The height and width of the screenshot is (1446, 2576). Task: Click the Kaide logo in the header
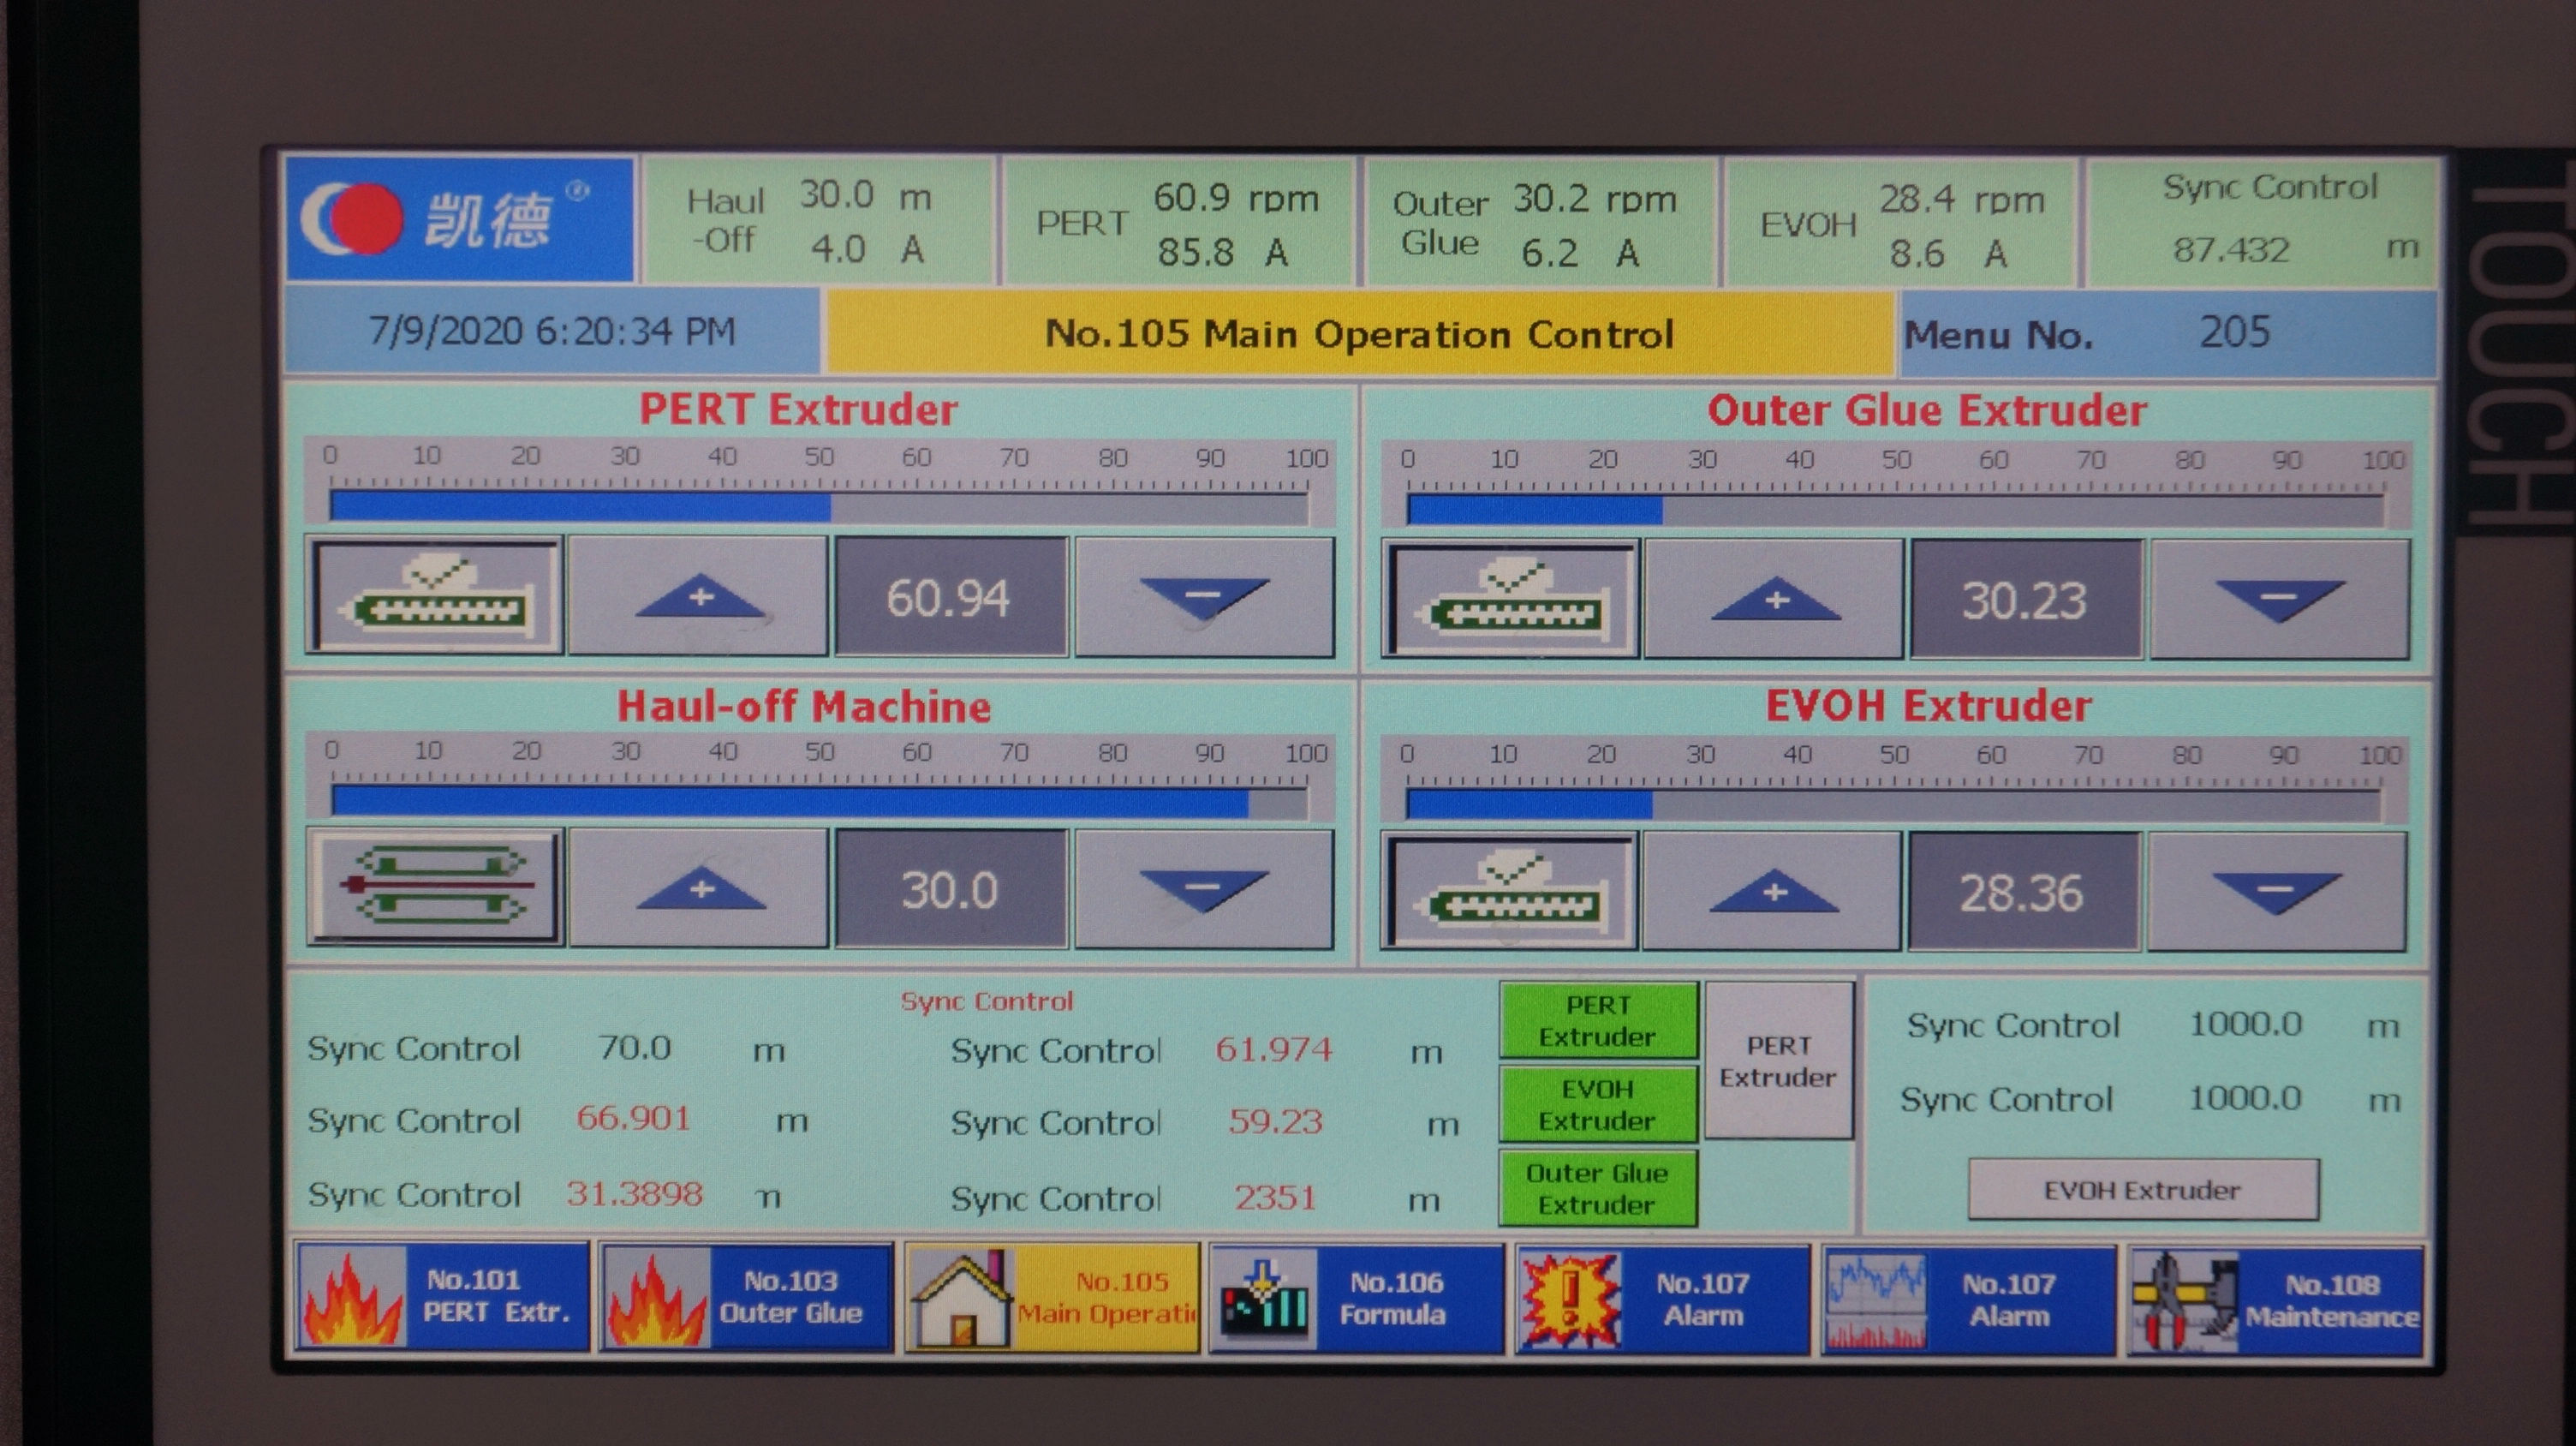point(460,218)
